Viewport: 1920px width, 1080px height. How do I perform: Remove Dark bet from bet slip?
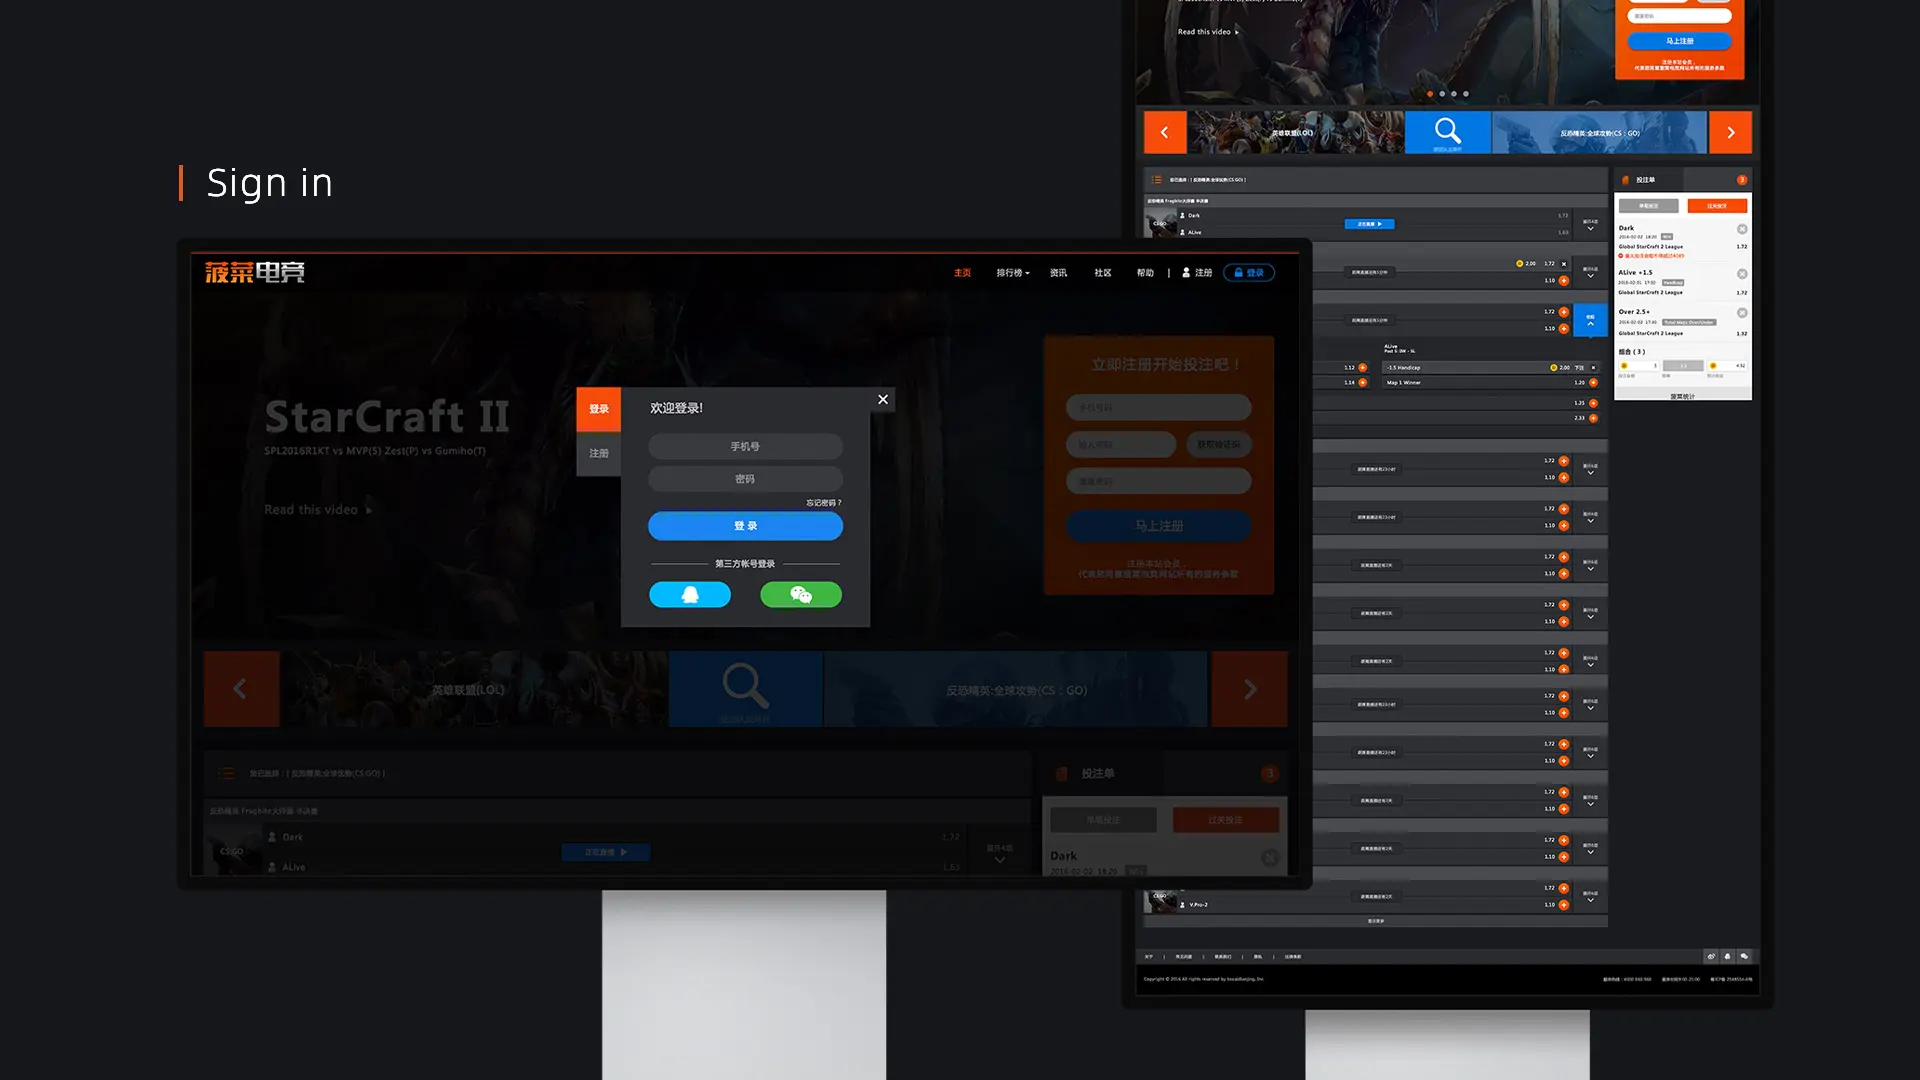click(1742, 230)
